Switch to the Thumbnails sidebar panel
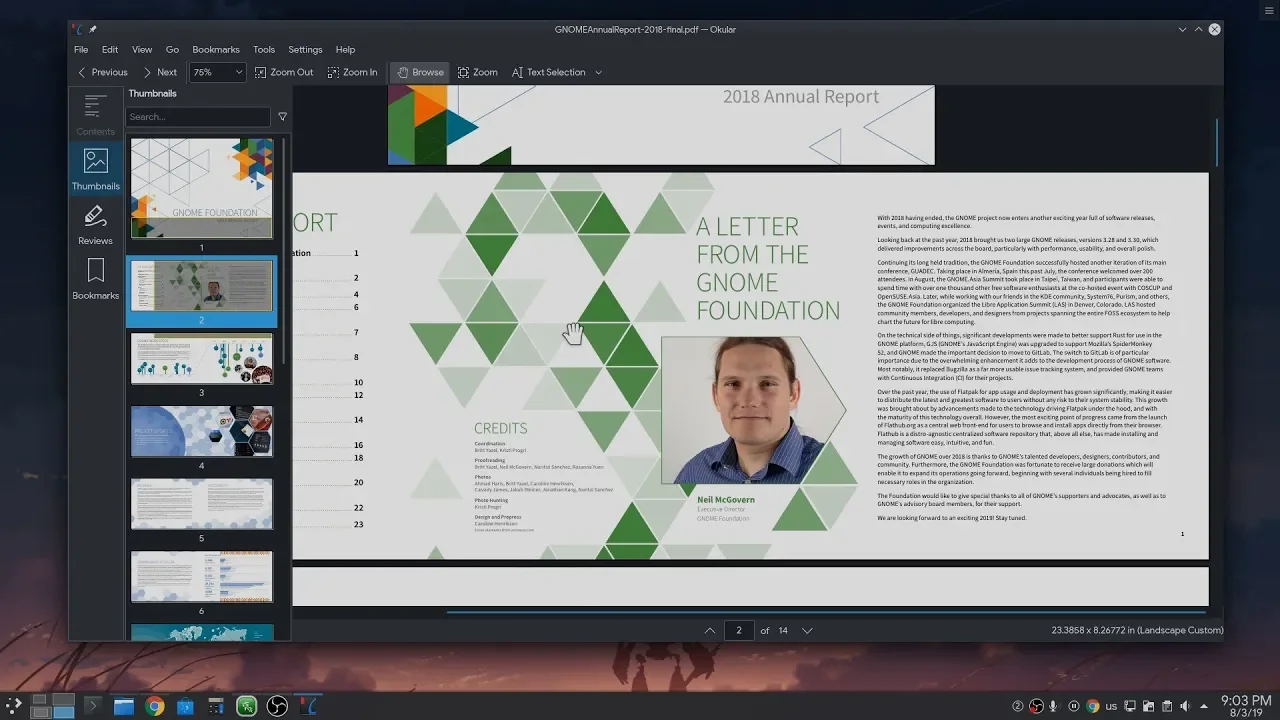Viewport: 1280px width, 720px height. tap(96, 168)
